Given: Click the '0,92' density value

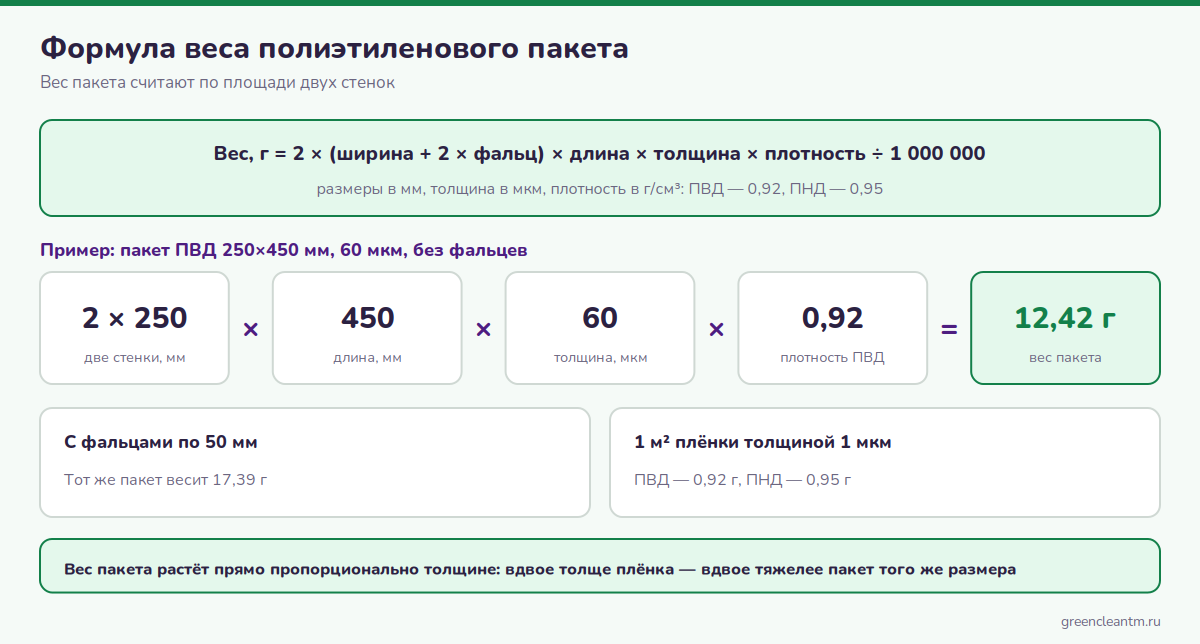Looking at the screenshot, I should coord(833,318).
